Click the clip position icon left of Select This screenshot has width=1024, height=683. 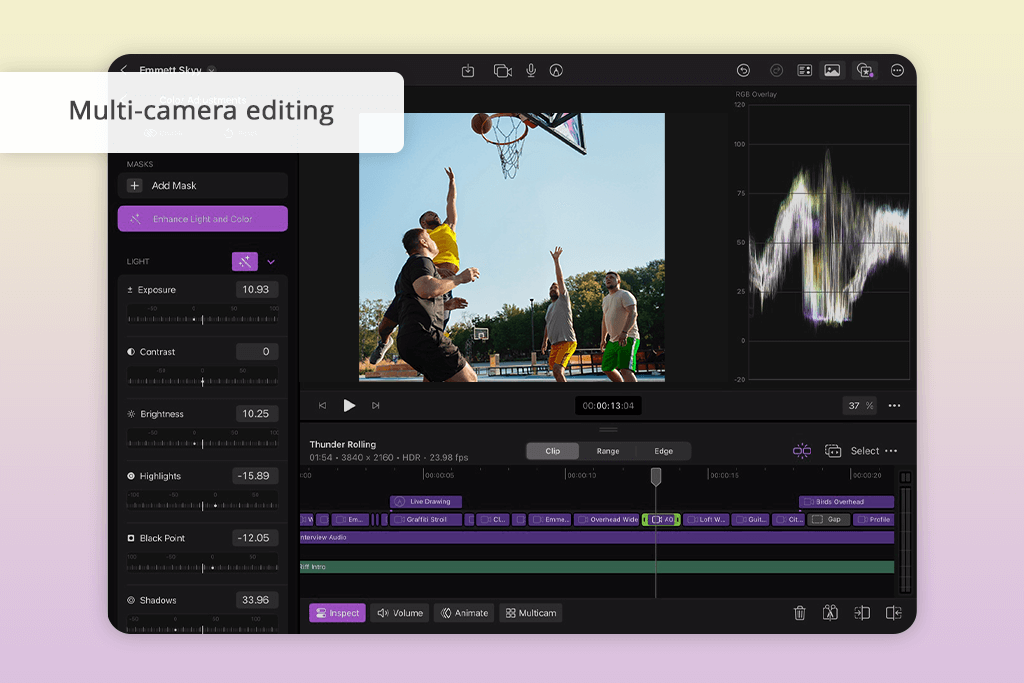pos(833,451)
